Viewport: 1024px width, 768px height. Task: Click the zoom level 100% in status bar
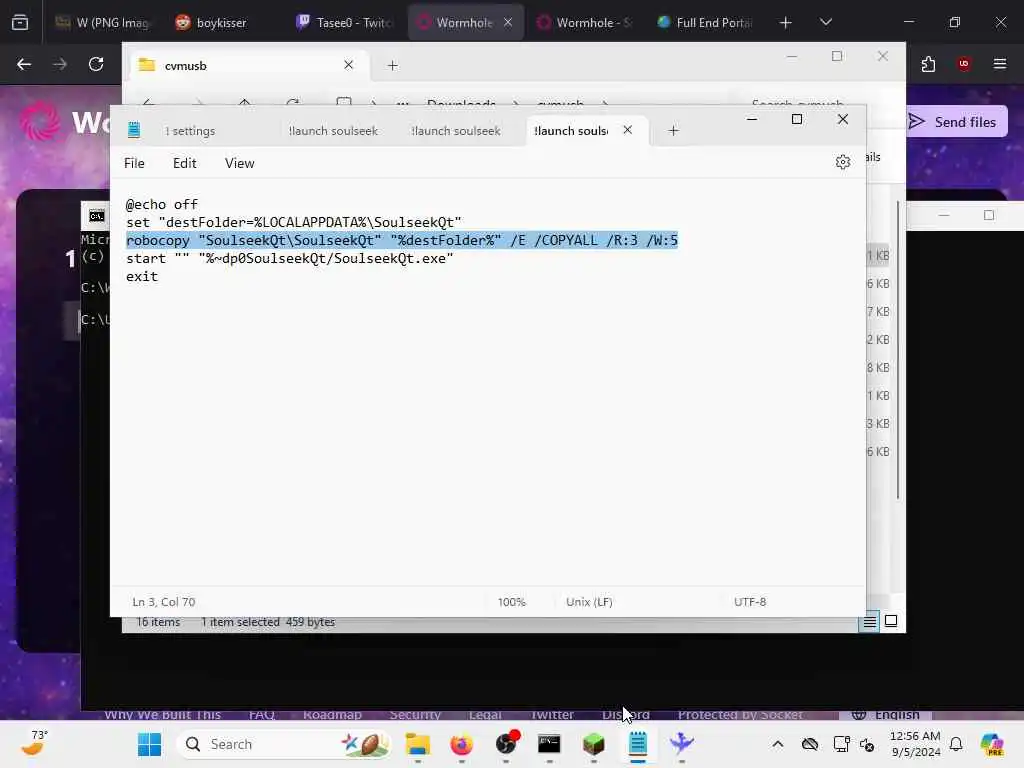click(x=511, y=602)
